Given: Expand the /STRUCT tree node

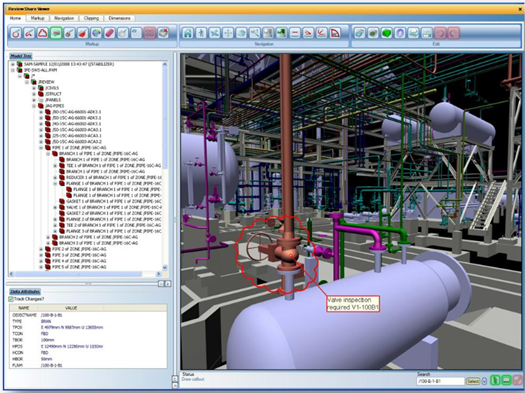Looking at the screenshot, I should coord(34,94).
